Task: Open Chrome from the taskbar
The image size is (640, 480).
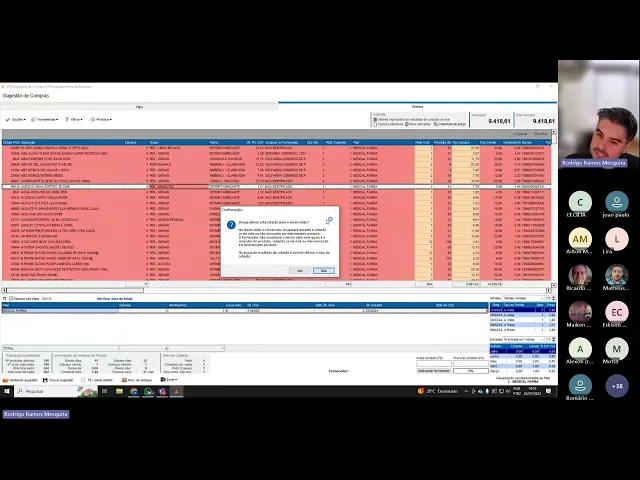Action: [x=133, y=391]
